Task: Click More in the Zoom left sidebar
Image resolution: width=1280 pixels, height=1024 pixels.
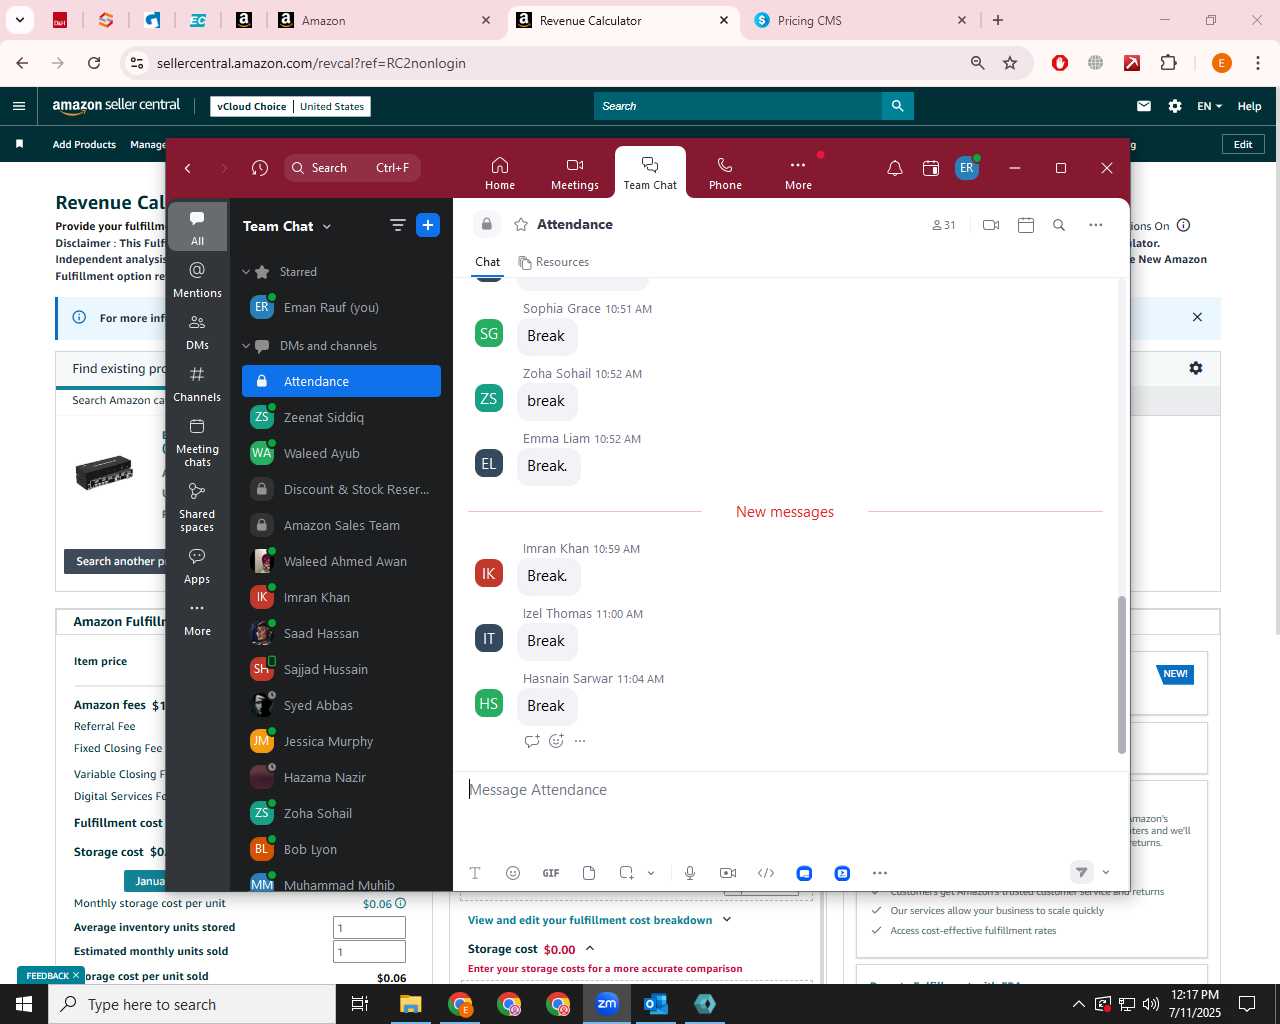Action: (197, 618)
